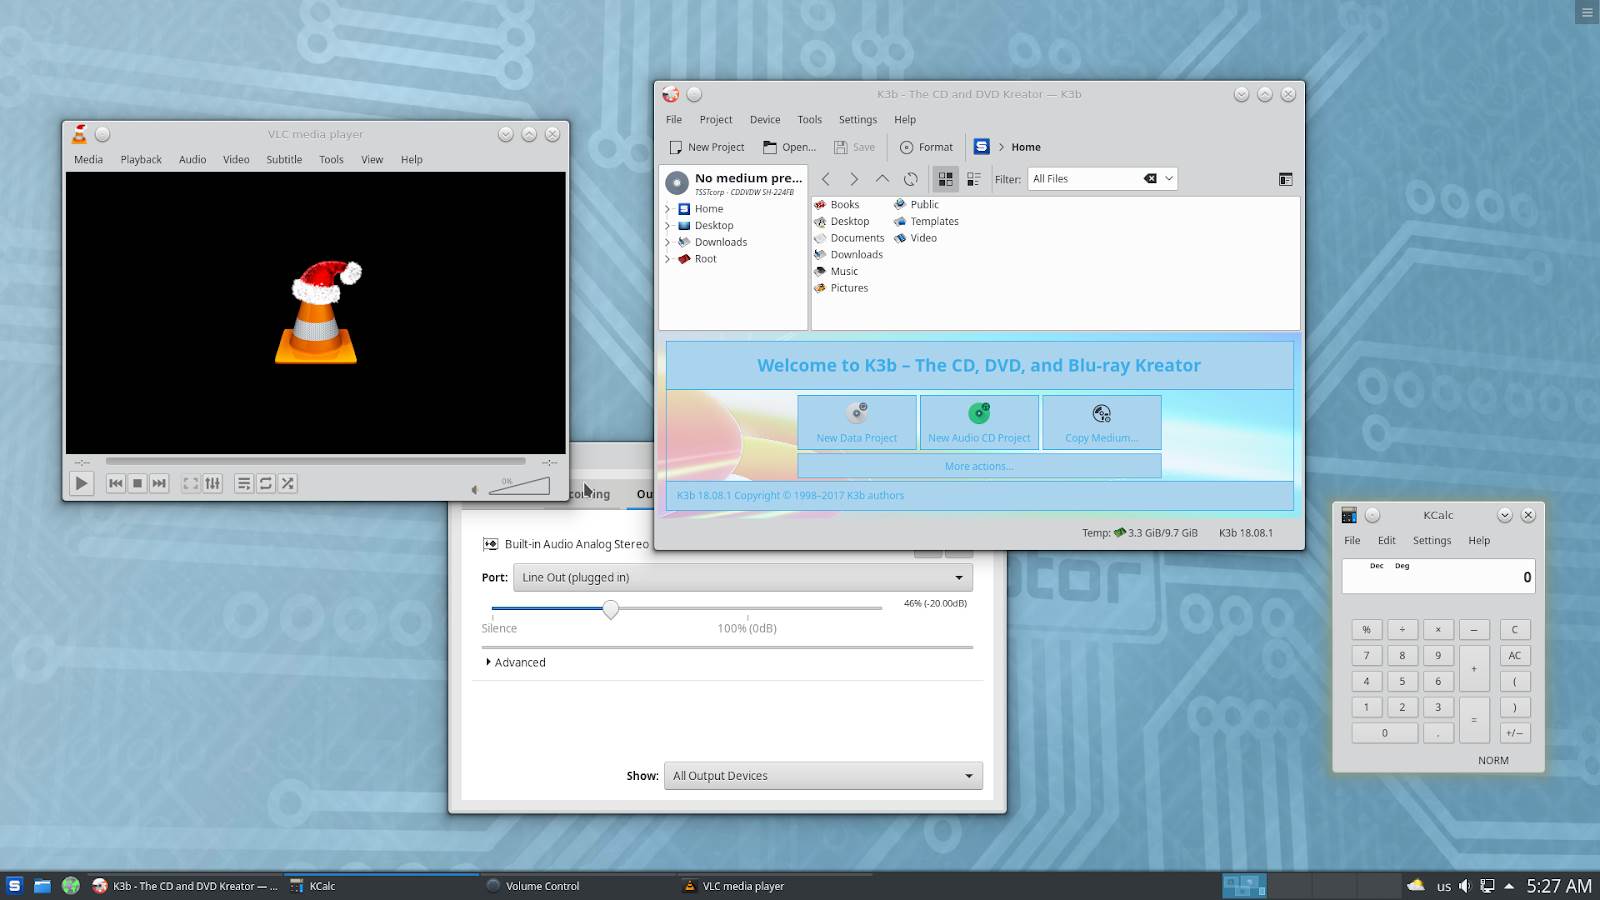The width and height of the screenshot is (1600, 900).
Task: Toggle the VLC playlist view icon
Action: click(x=243, y=484)
